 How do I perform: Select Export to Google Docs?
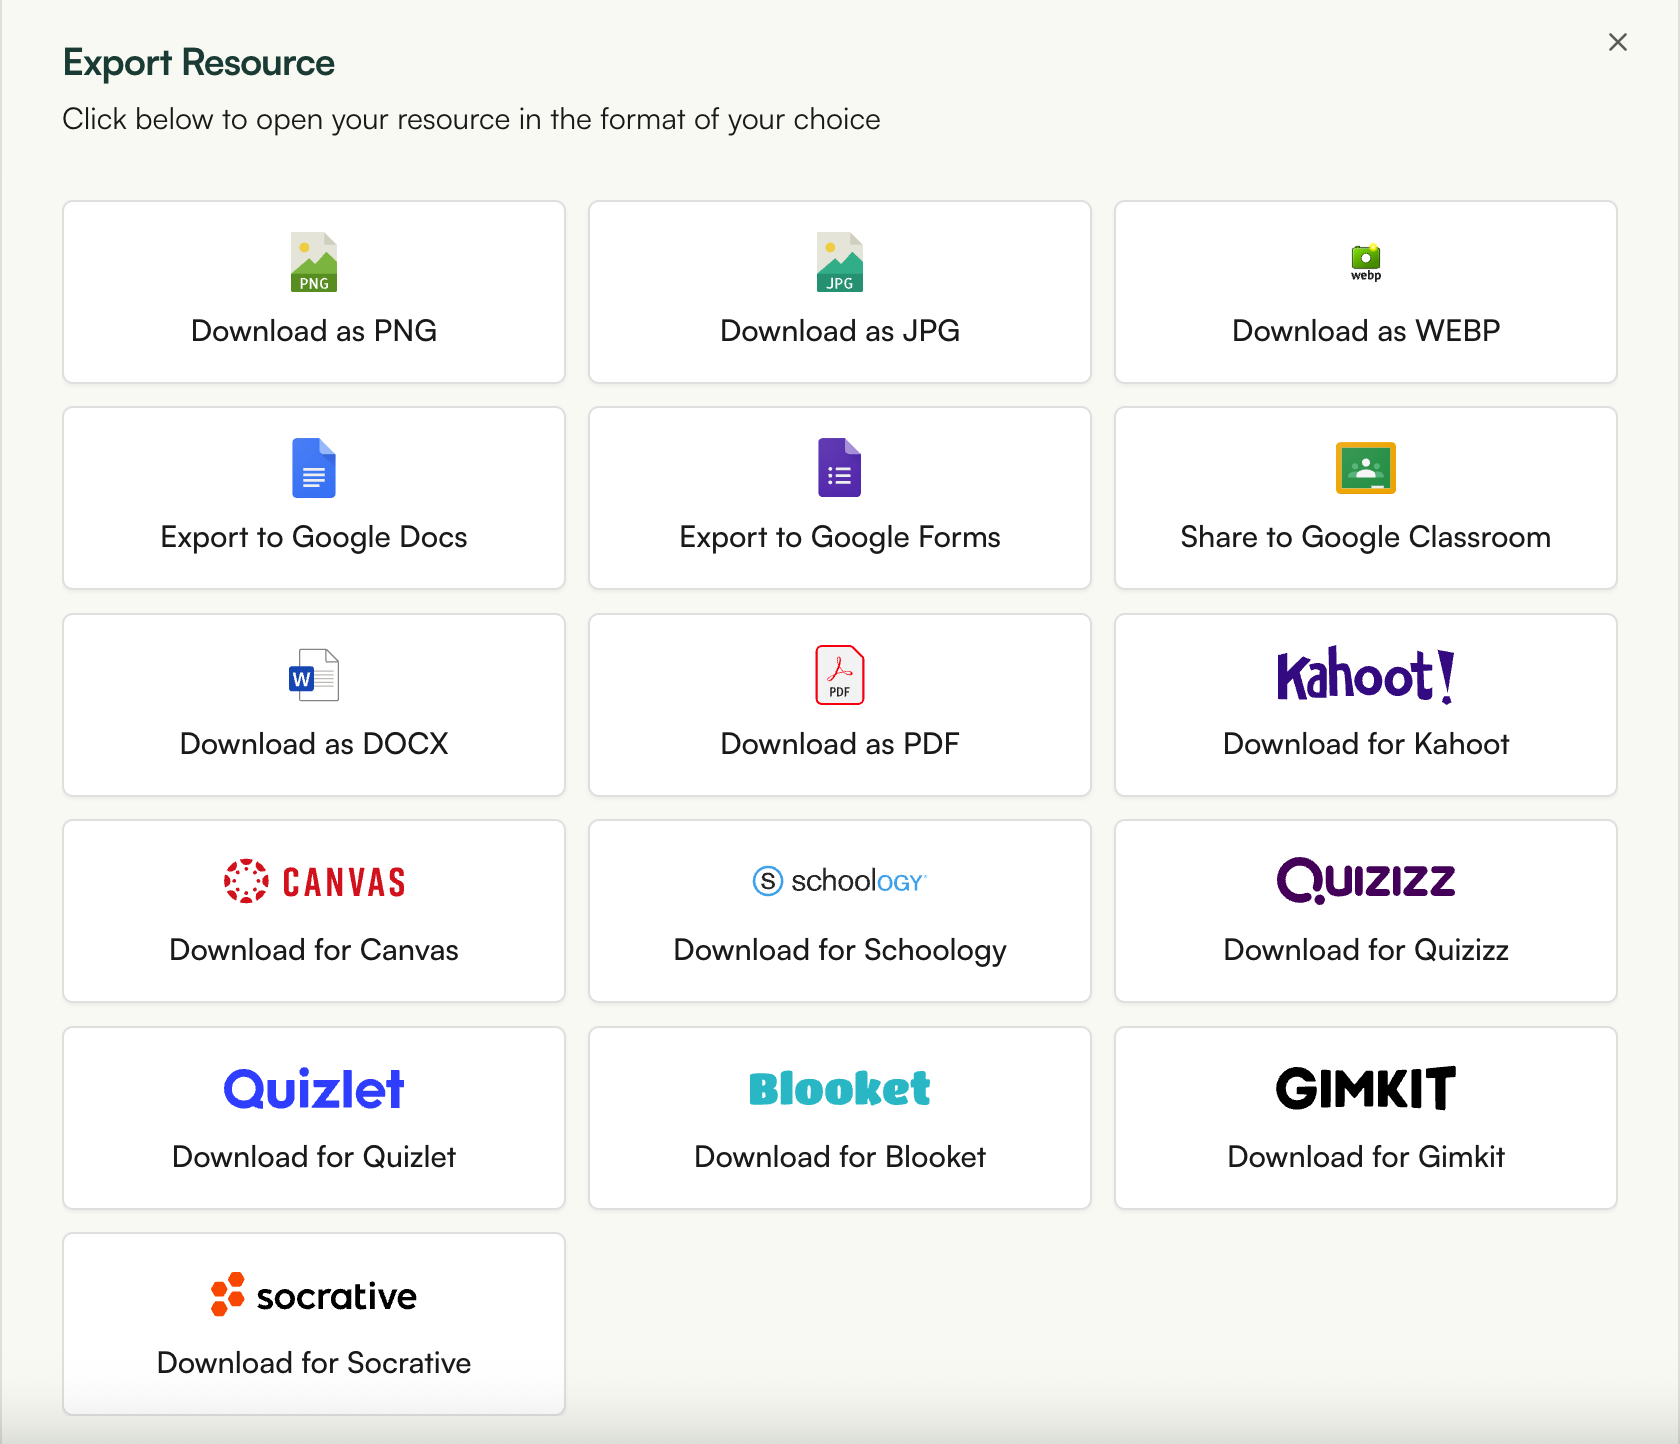[x=314, y=498]
